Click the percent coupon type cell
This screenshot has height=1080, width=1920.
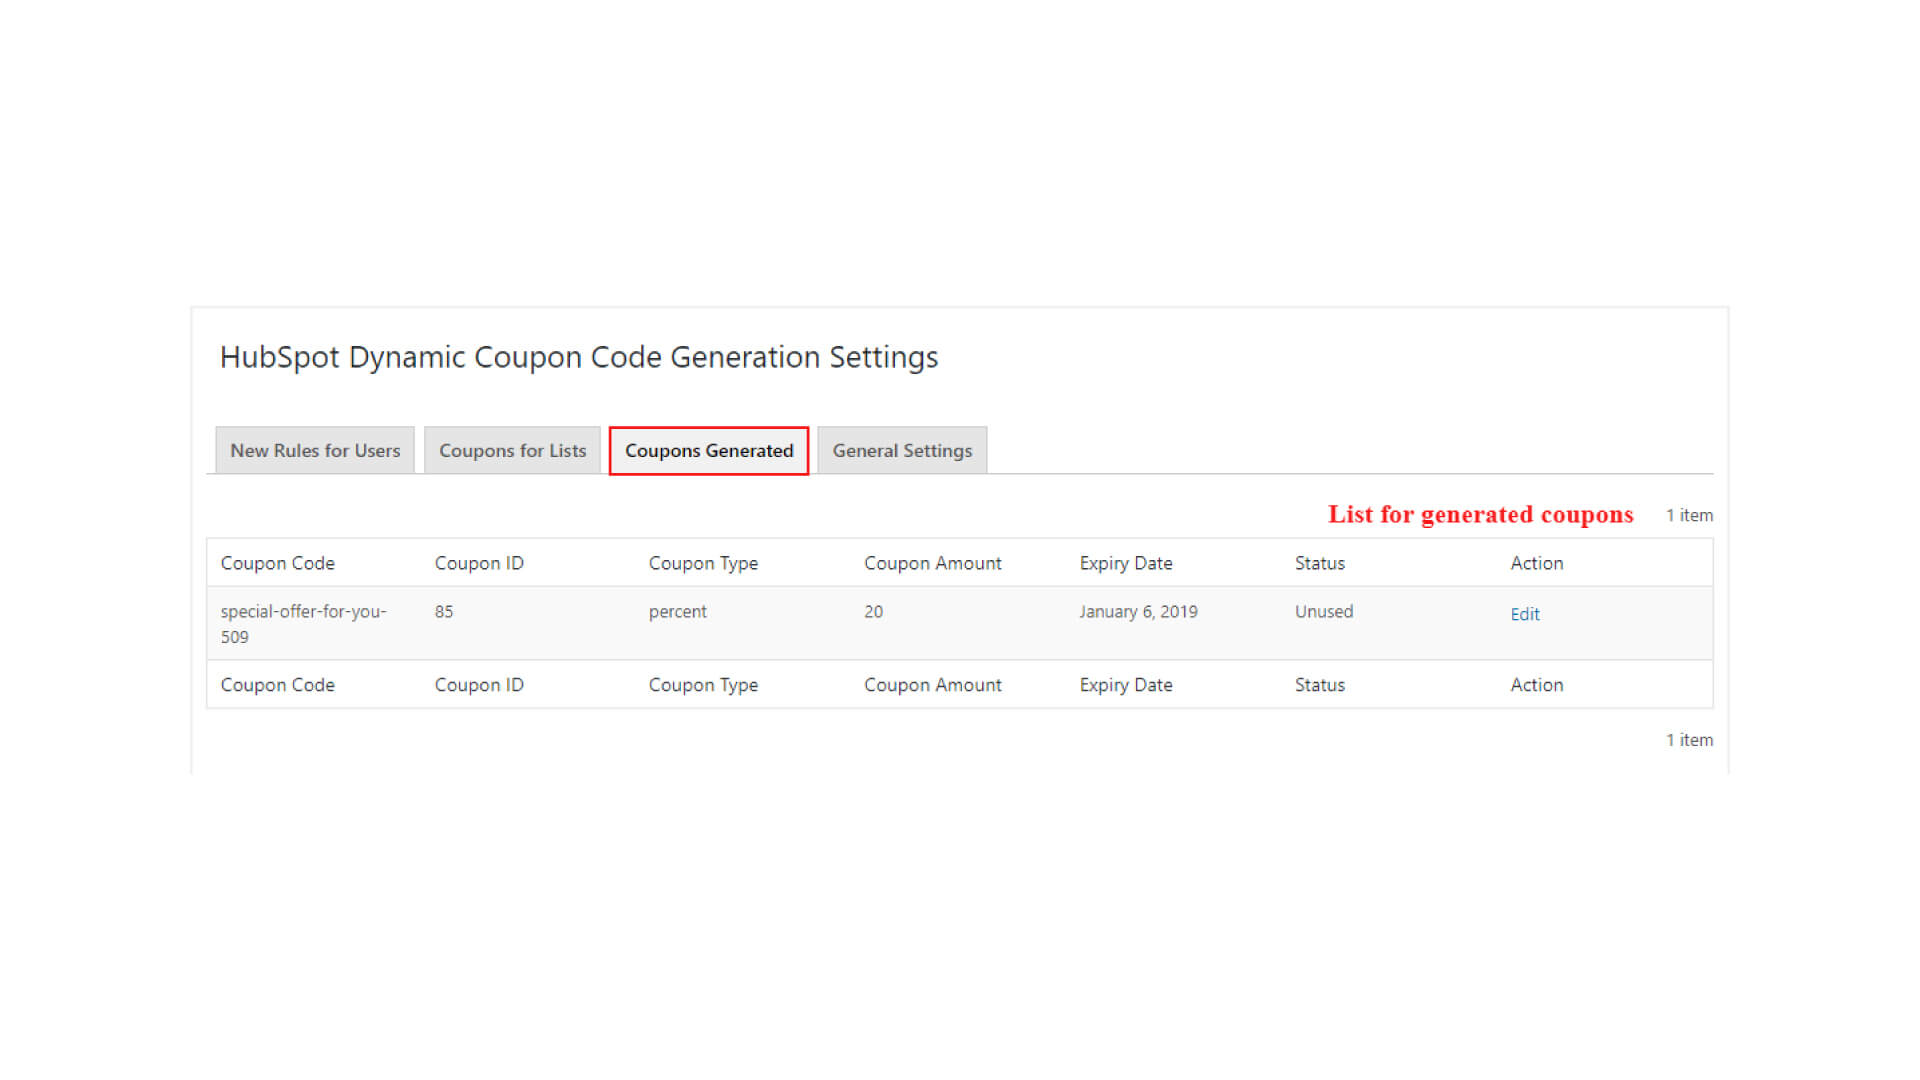pyautogui.click(x=677, y=611)
